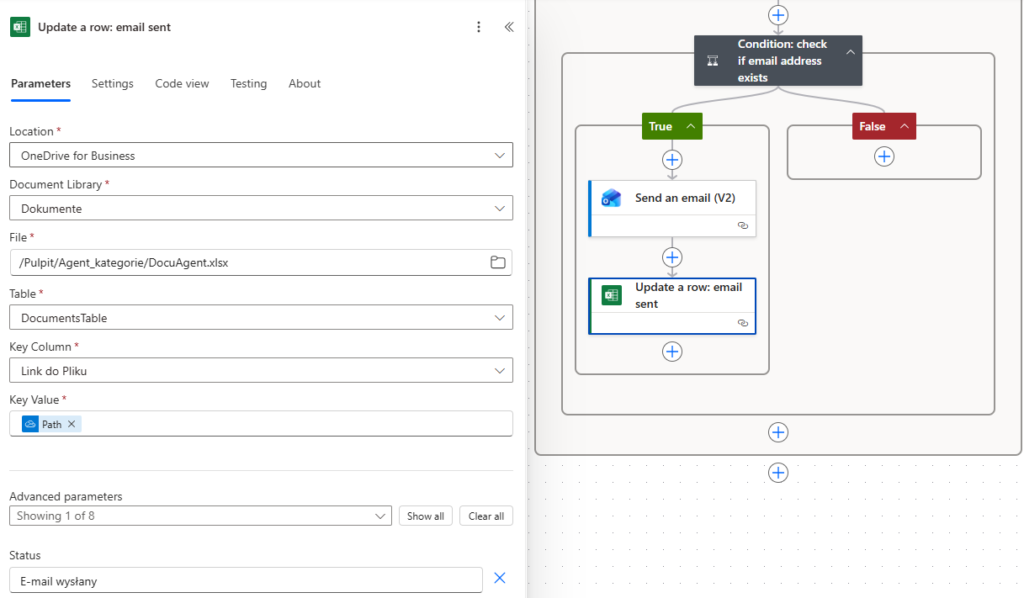Viewport: 1024px width, 598px height.
Task: Click the Excel icon in the panel header
Action: (20, 27)
